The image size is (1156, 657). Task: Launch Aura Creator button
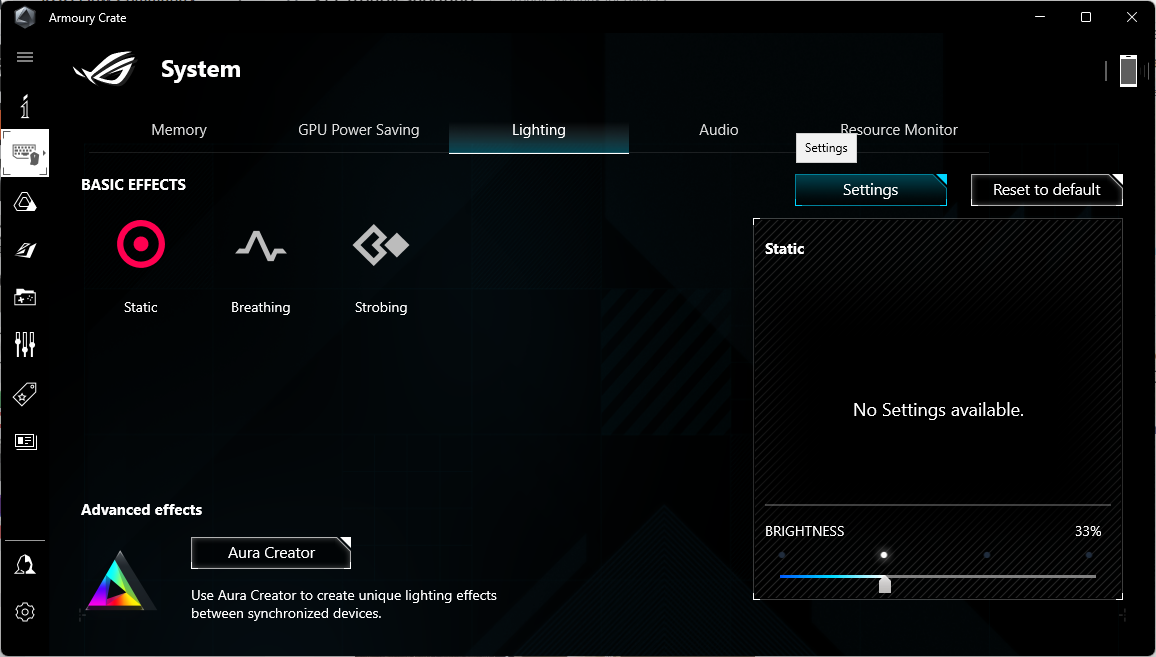271,553
